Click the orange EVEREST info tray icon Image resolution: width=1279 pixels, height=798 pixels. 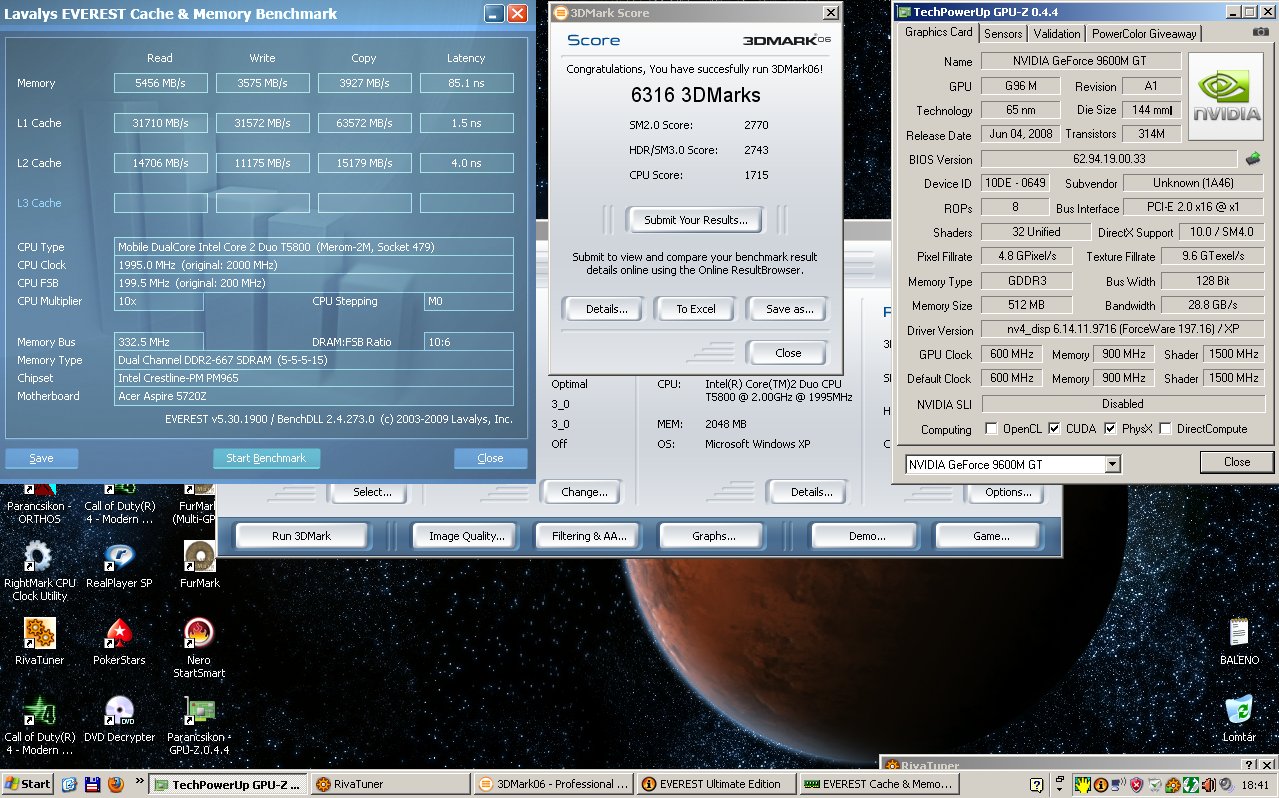(x=1100, y=785)
